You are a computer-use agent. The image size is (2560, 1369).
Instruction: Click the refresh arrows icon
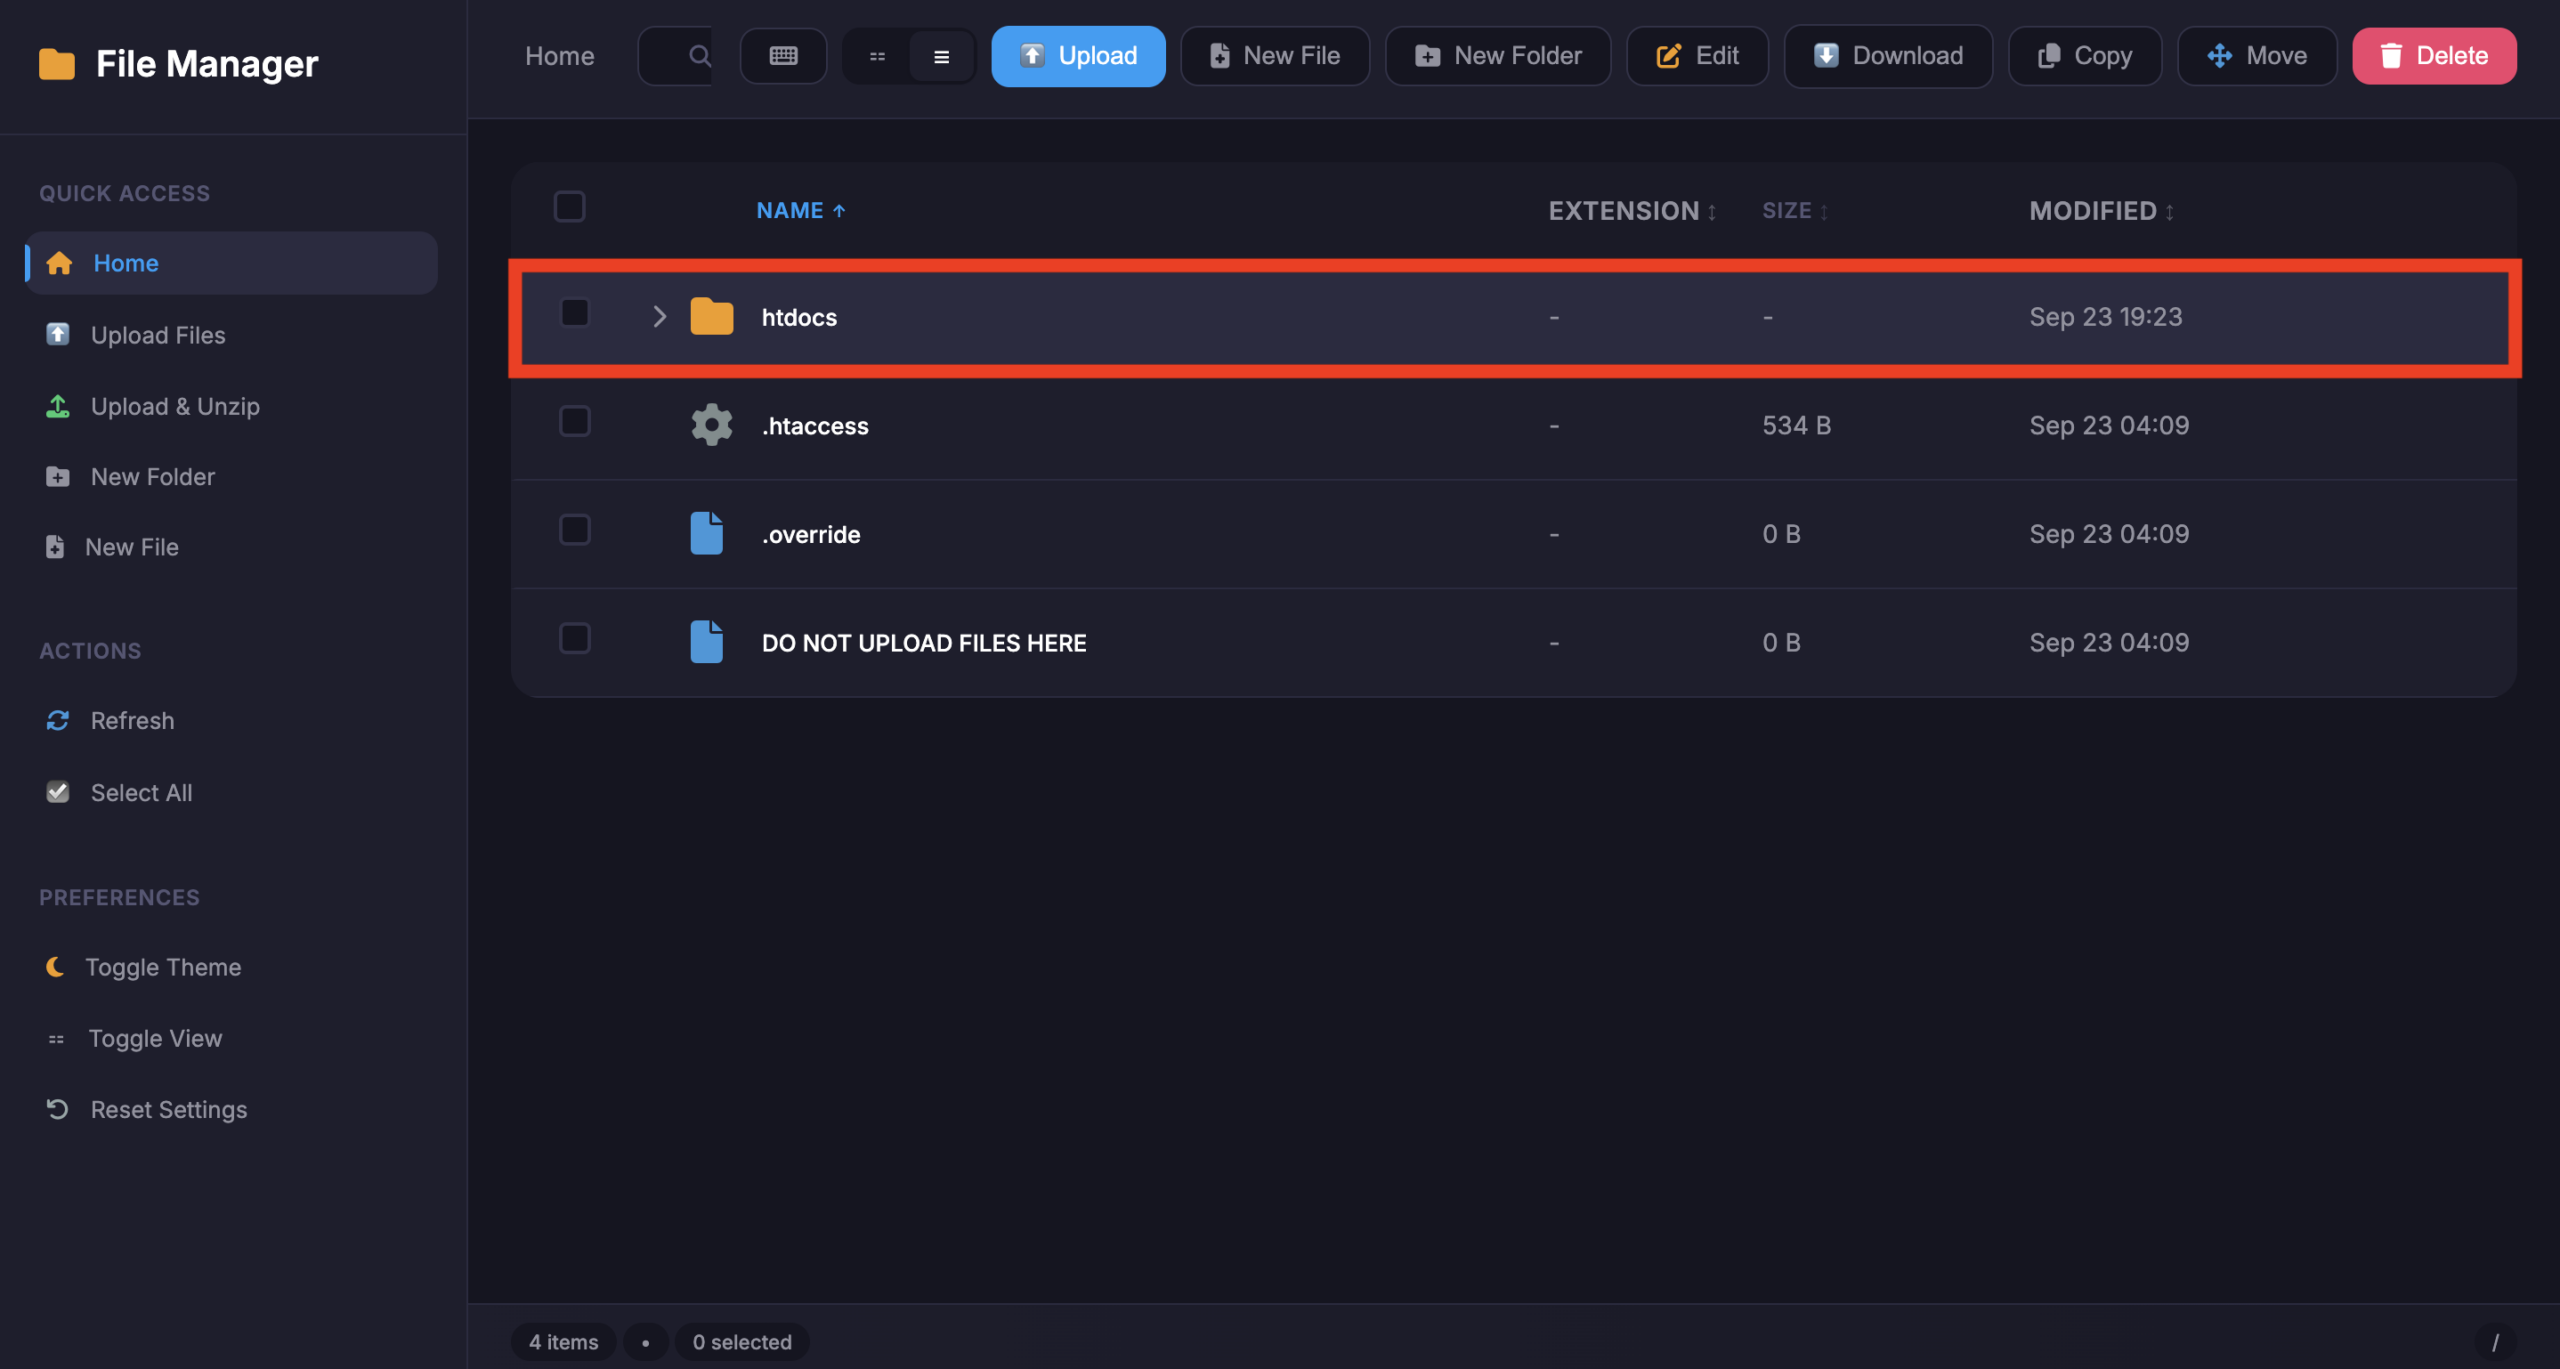pos(58,721)
